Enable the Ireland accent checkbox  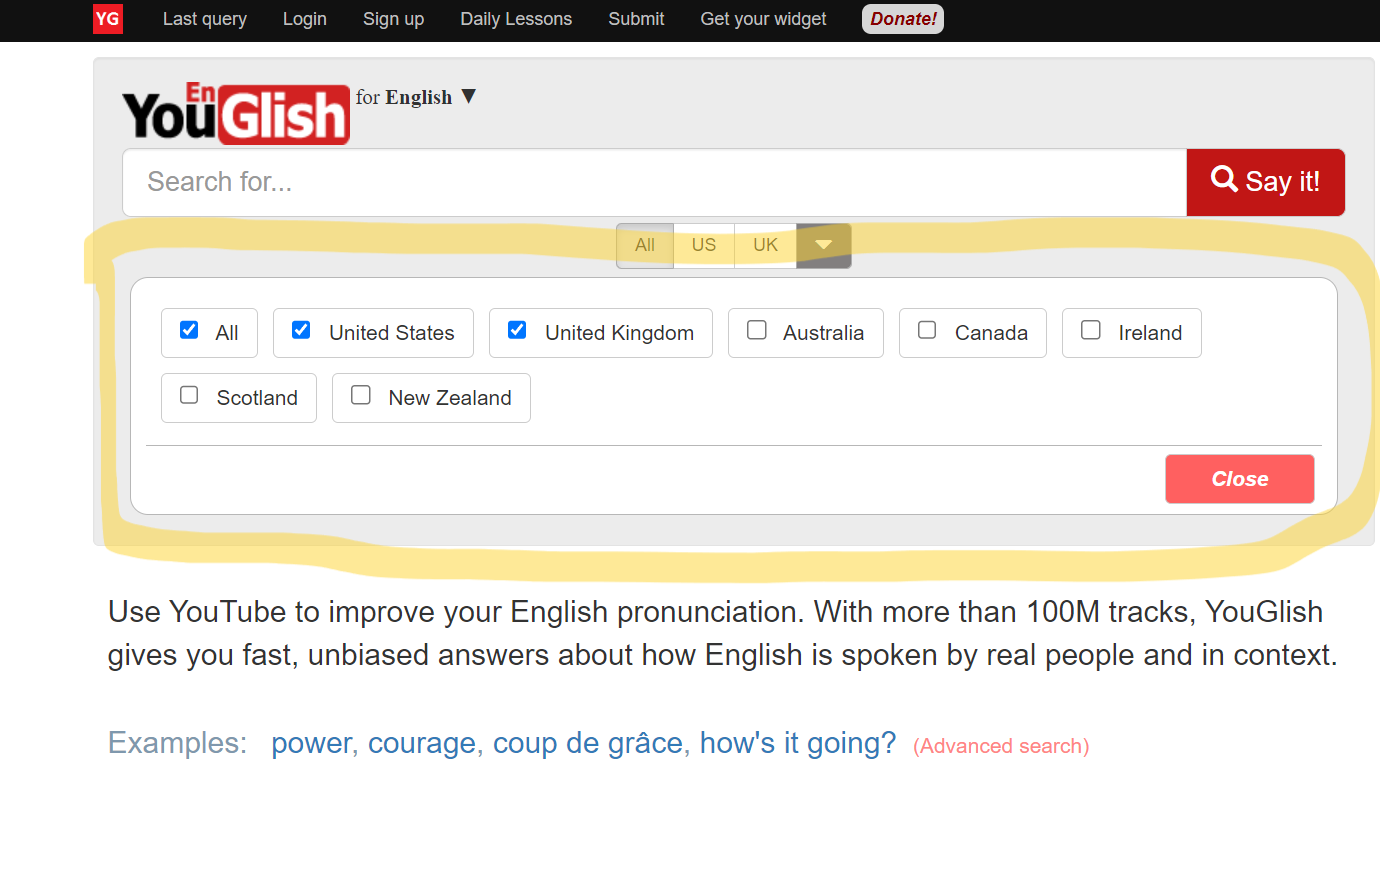(1090, 328)
